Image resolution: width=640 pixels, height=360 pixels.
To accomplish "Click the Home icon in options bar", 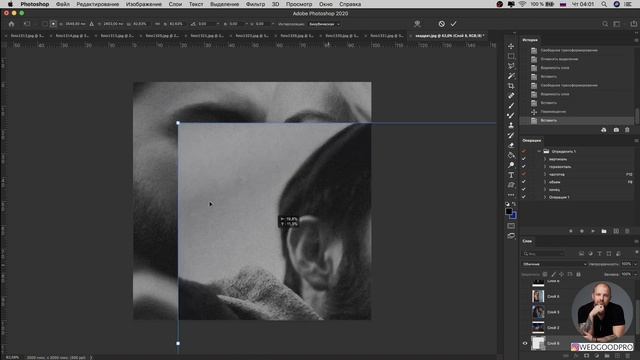I will tap(11, 24).
